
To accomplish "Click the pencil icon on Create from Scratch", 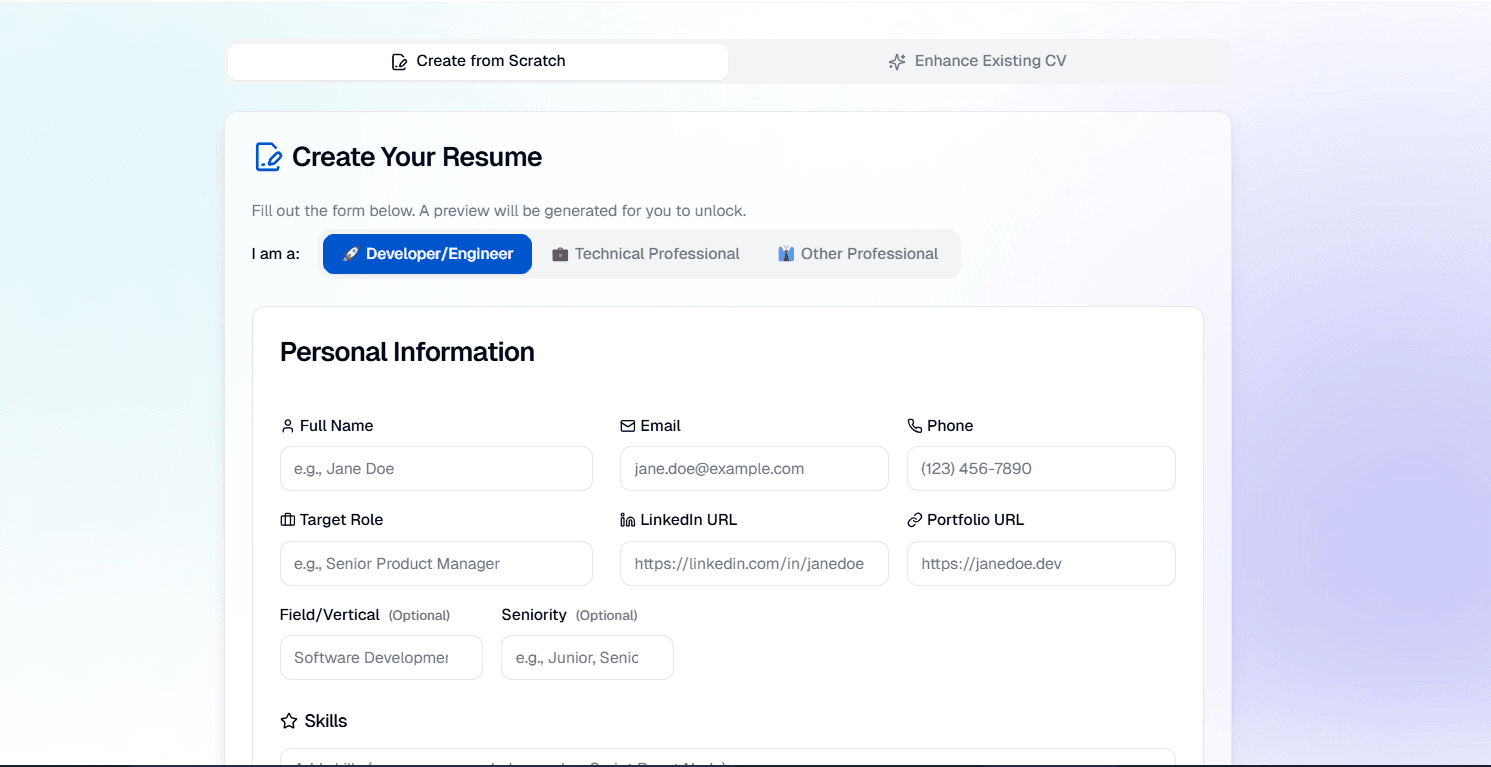I will tap(399, 60).
